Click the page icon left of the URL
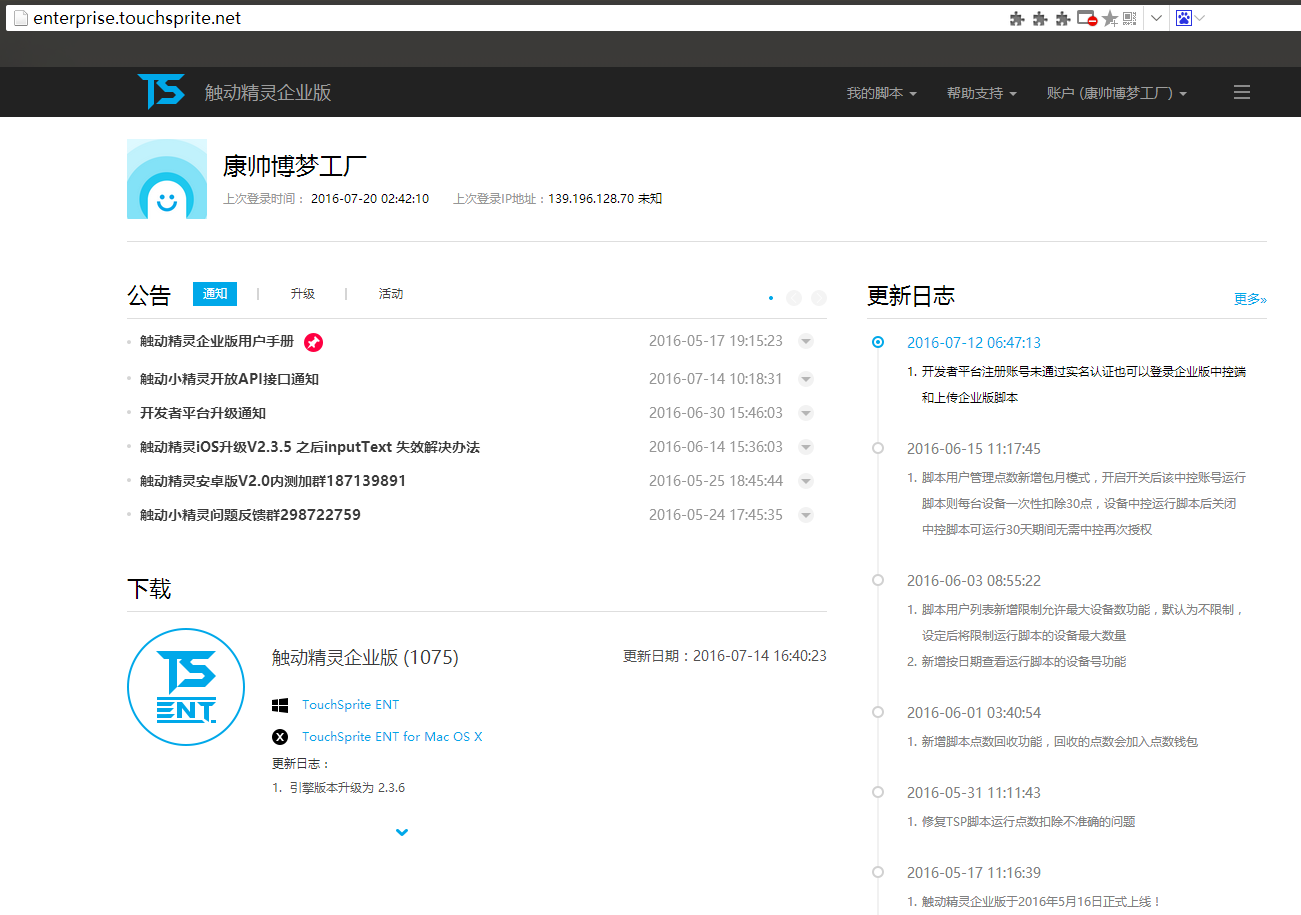Viewport: 1301px width, 915px height. click(x=19, y=18)
